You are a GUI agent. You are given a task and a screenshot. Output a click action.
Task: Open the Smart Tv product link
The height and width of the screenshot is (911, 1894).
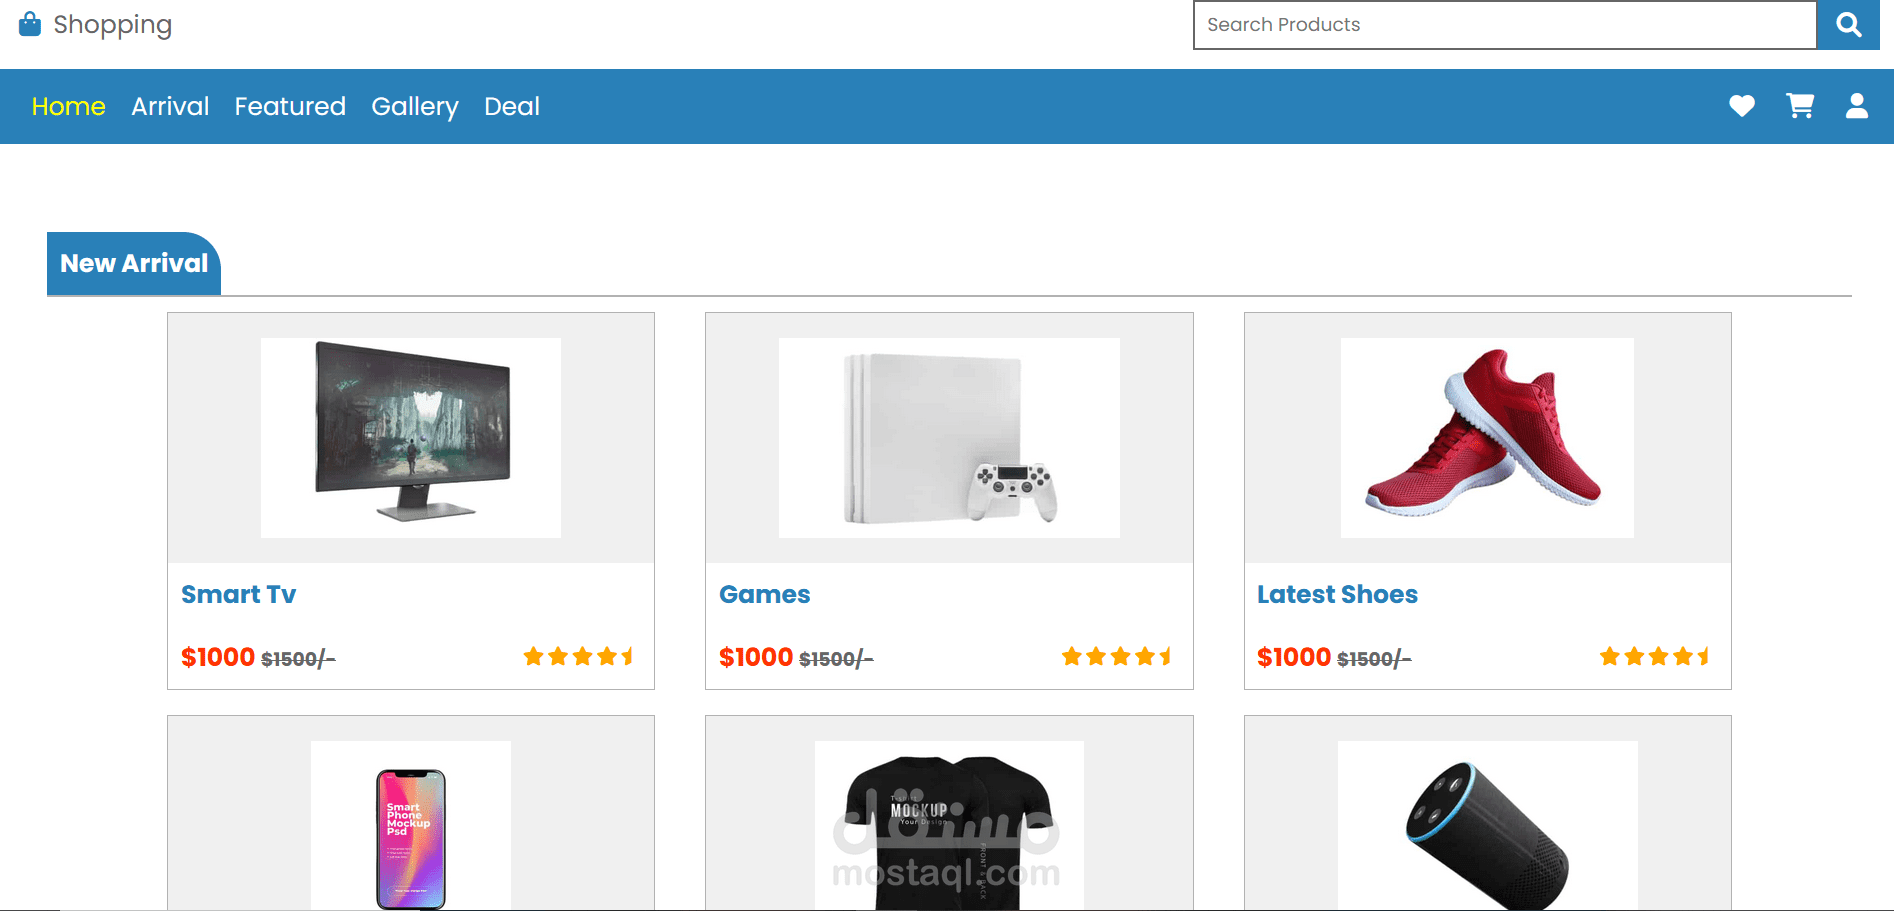tap(238, 593)
